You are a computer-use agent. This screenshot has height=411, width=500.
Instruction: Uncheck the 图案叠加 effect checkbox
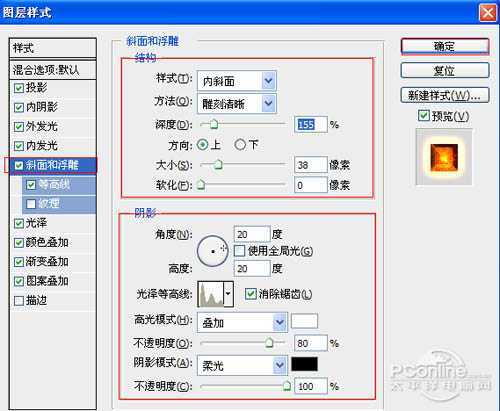[19, 281]
